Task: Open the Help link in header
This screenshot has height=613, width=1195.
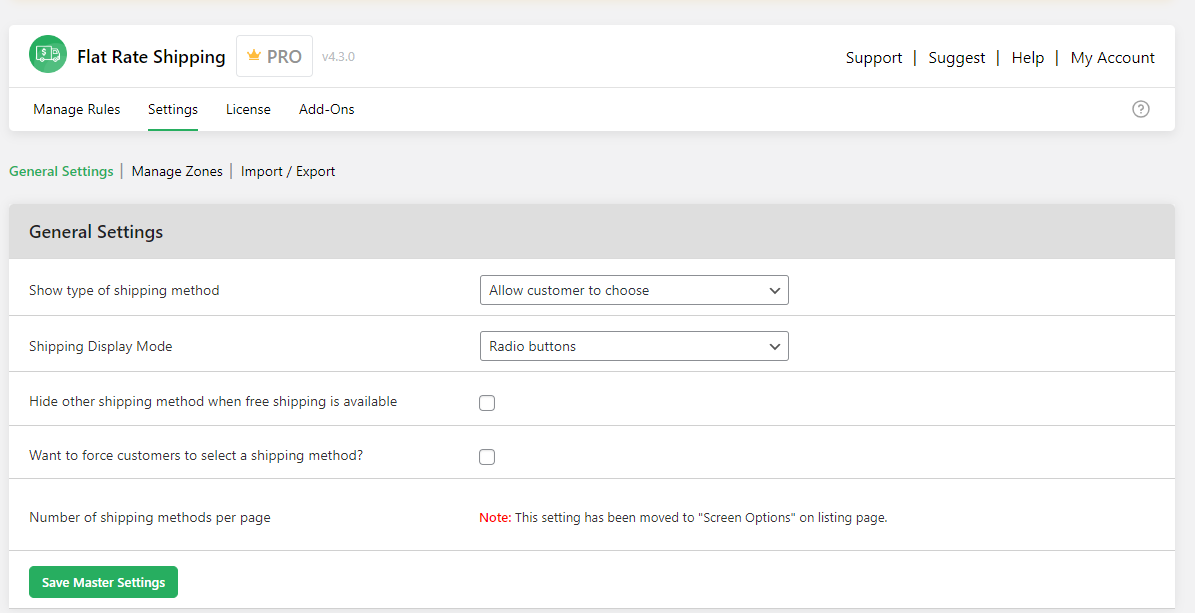Action: pos(1027,58)
